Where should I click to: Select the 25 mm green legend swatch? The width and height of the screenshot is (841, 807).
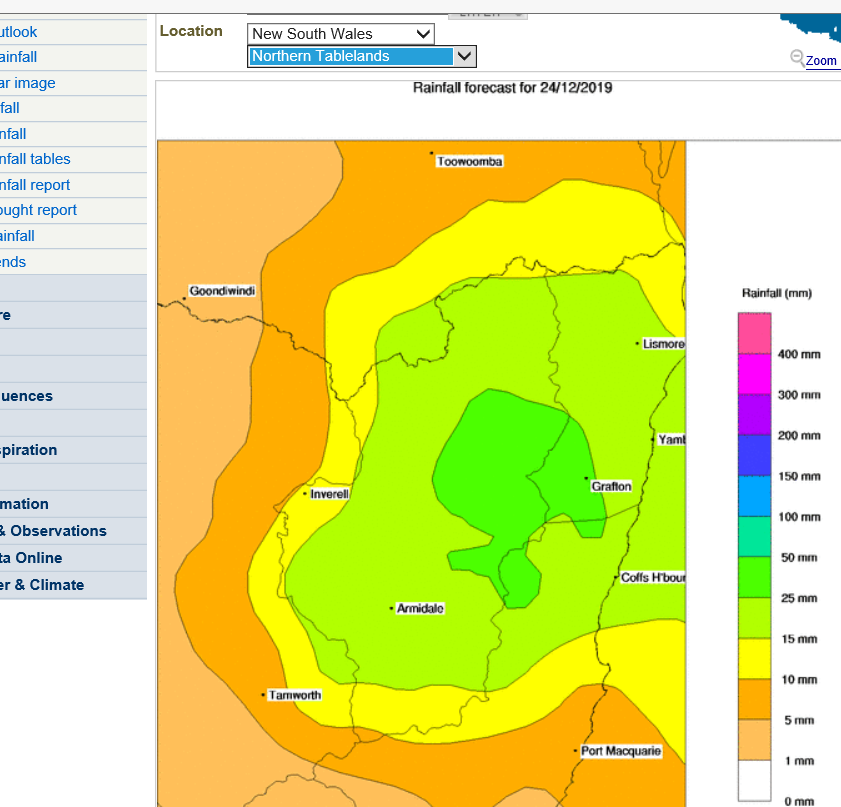click(x=754, y=578)
